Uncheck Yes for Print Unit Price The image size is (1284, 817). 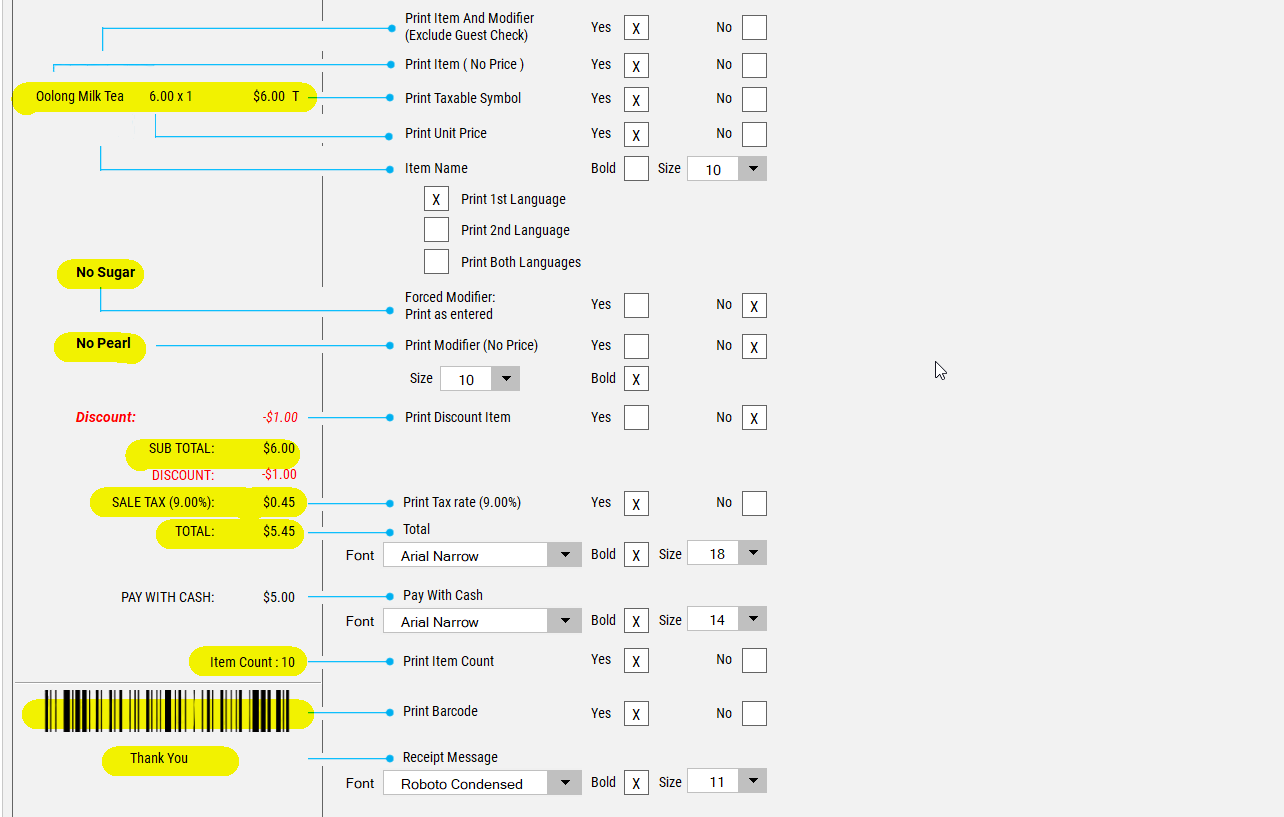[x=636, y=134]
